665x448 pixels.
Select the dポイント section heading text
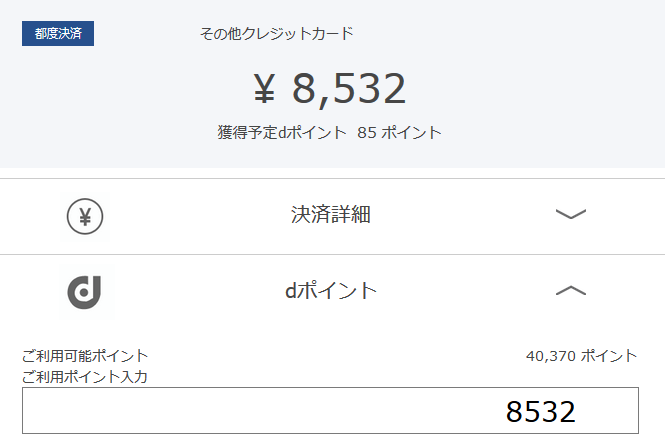click(331, 291)
